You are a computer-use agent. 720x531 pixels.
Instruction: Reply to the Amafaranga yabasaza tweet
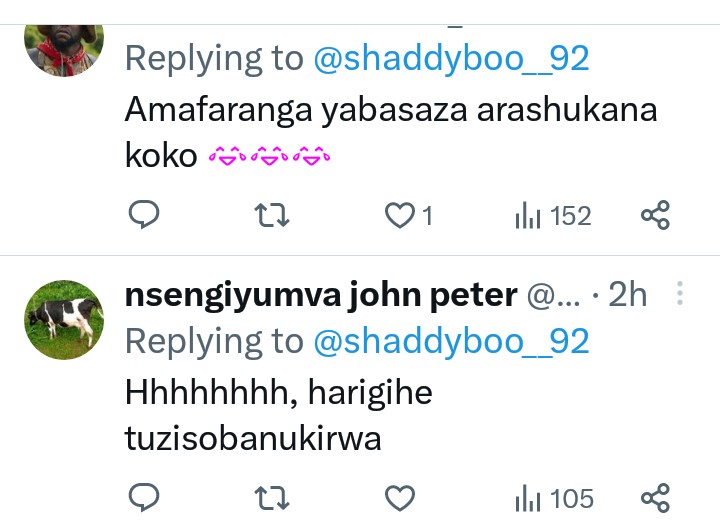pyautogui.click(x=145, y=214)
